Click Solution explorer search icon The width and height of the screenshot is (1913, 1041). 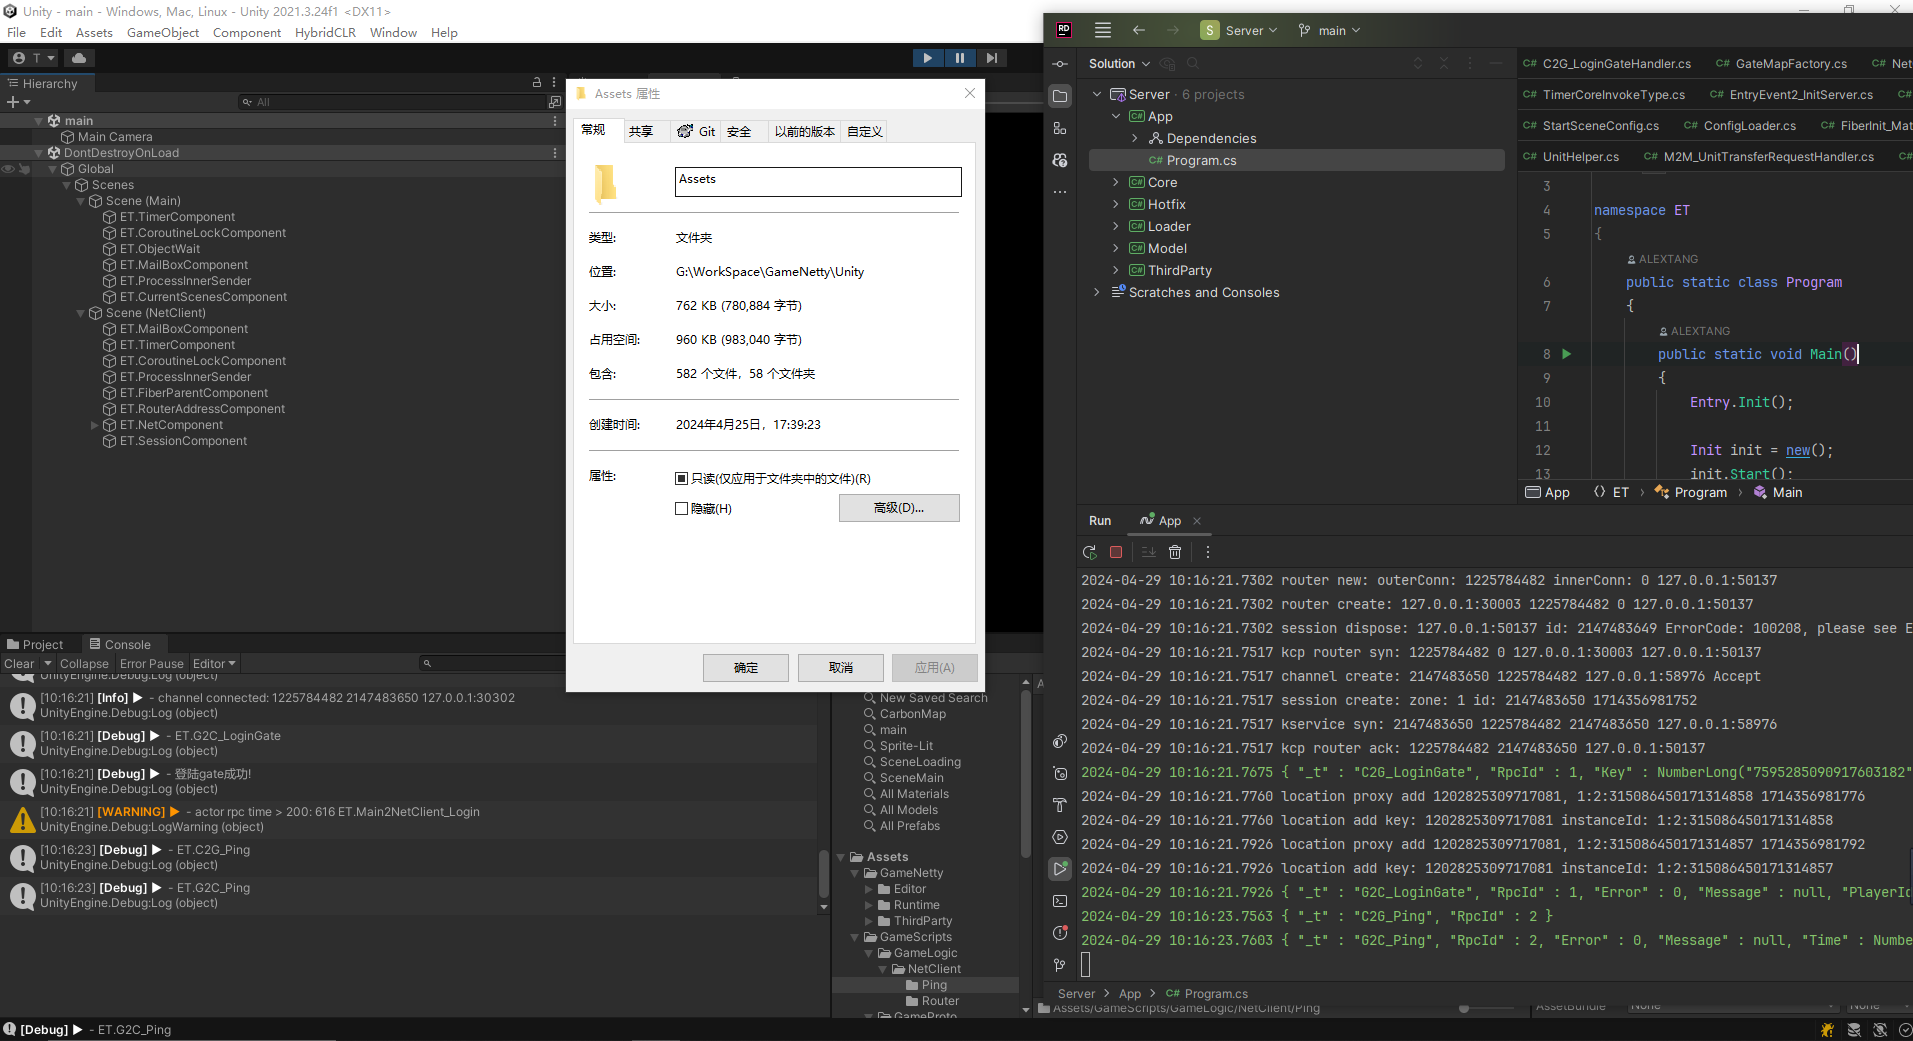coord(1193,64)
